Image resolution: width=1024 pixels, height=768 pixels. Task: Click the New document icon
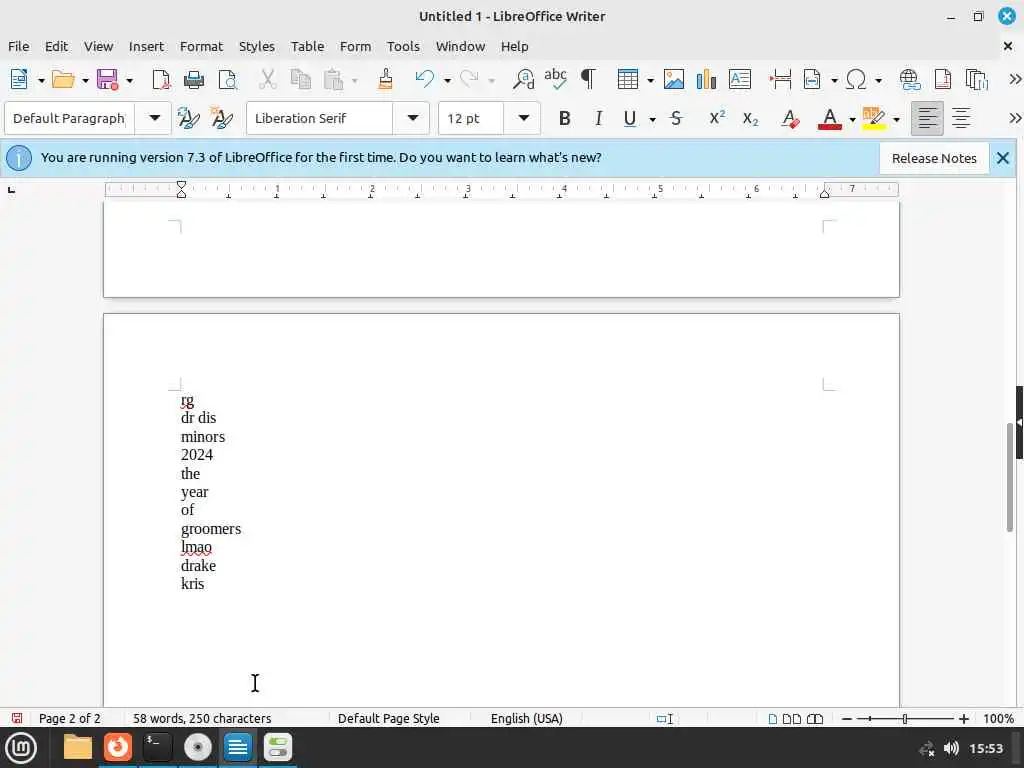19,79
